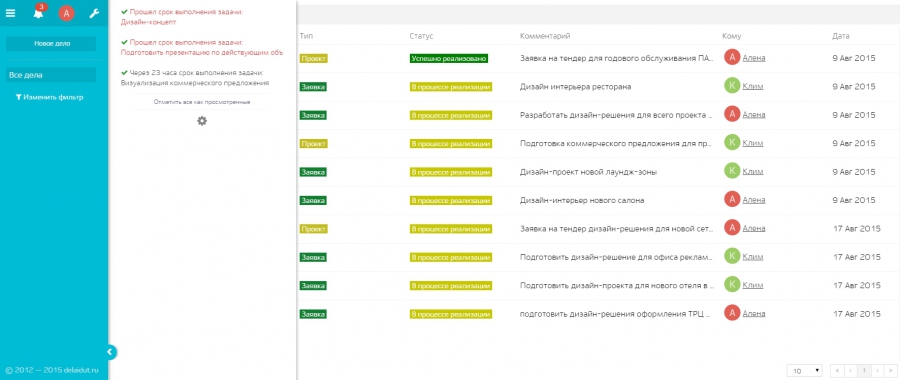Image resolution: width=900 pixels, height=380 pixels.
Task: Open the red 'A' user profile icon in sidebar header
Action: [67, 13]
